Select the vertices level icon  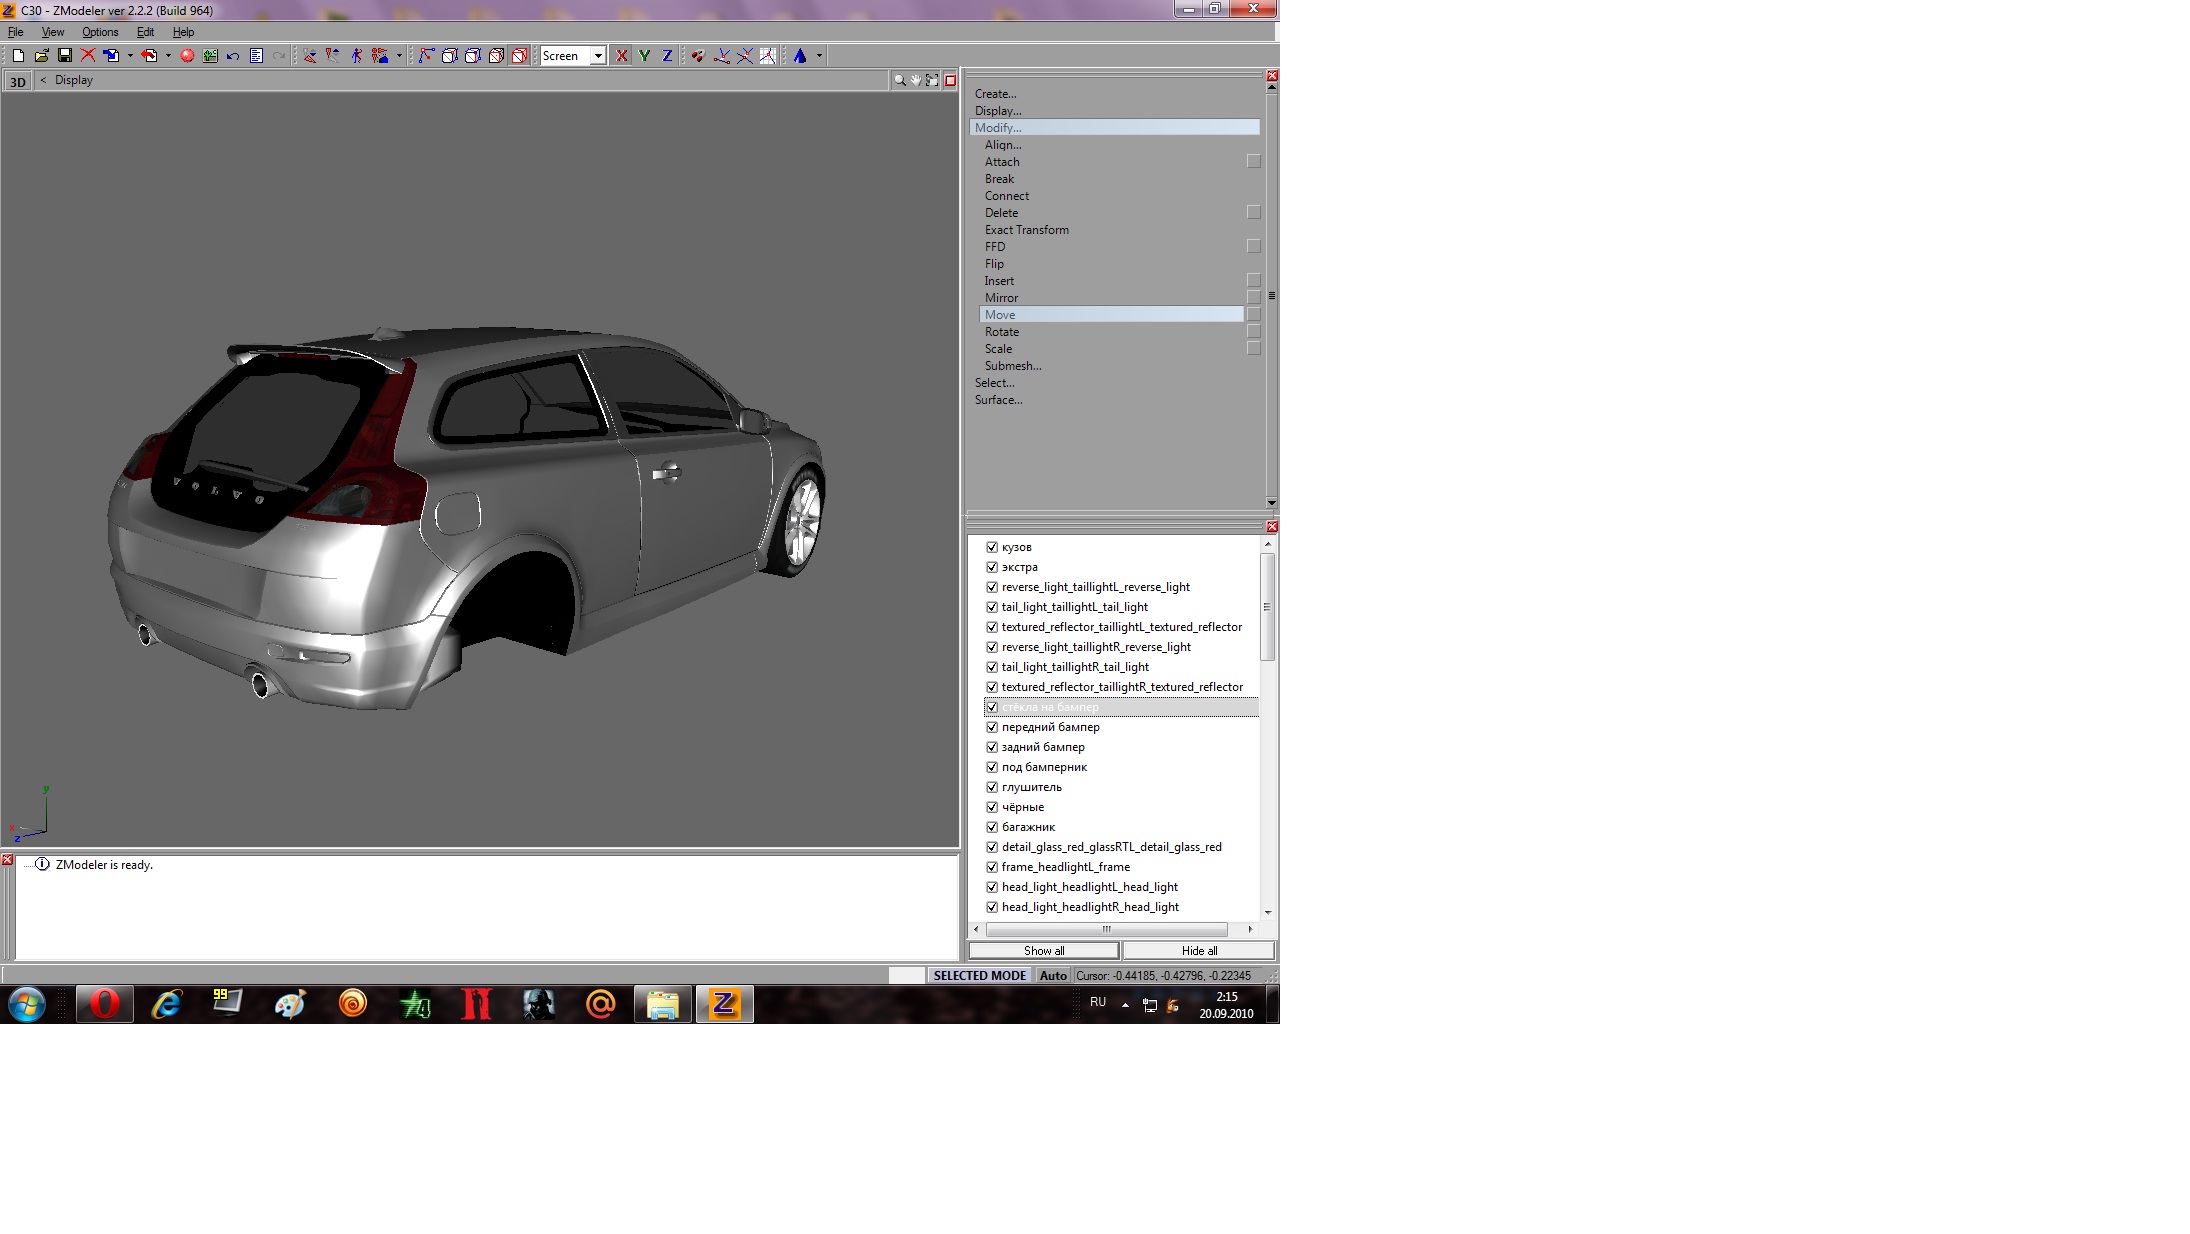(426, 56)
